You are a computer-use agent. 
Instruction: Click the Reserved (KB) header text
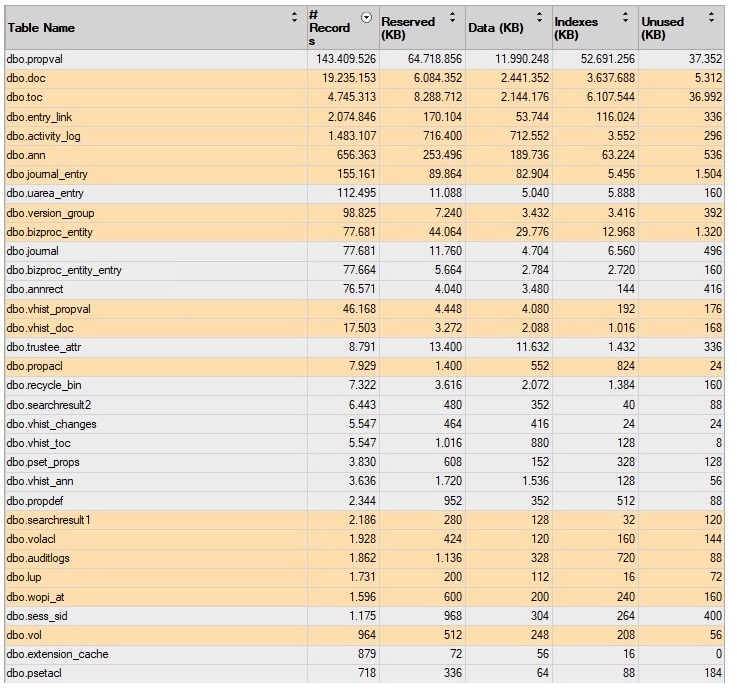408,27
